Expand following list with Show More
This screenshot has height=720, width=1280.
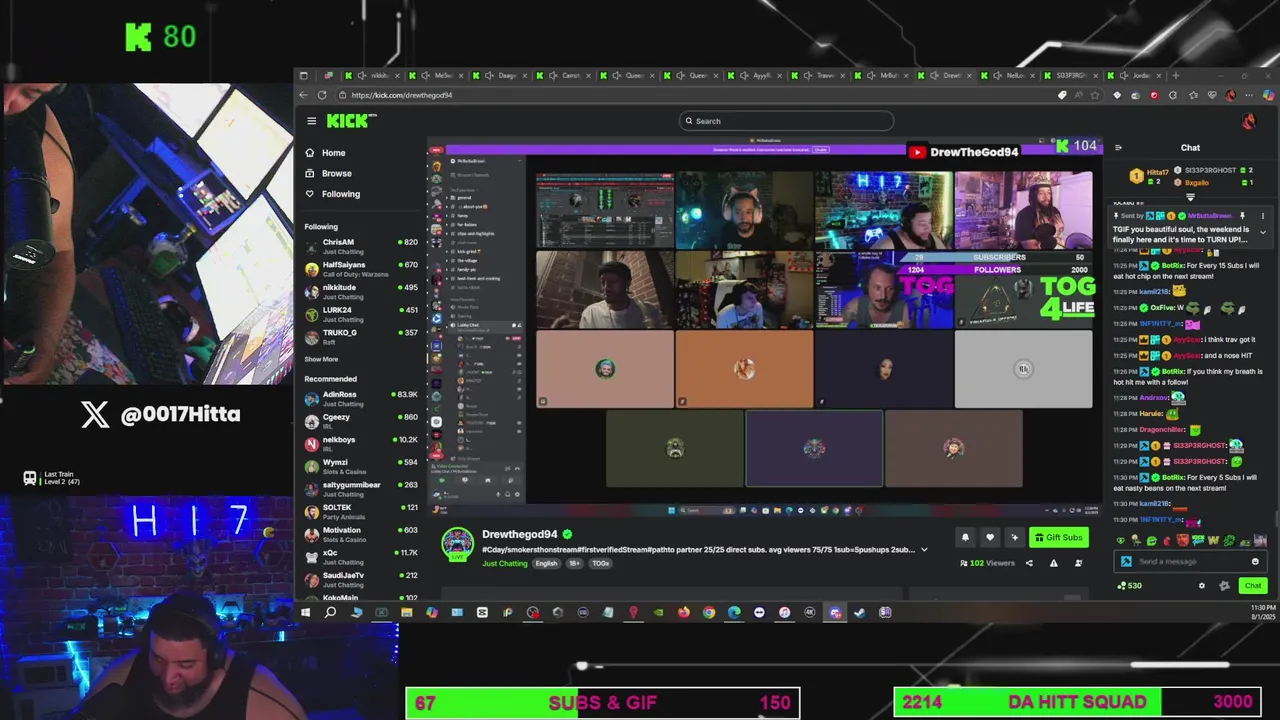click(321, 359)
